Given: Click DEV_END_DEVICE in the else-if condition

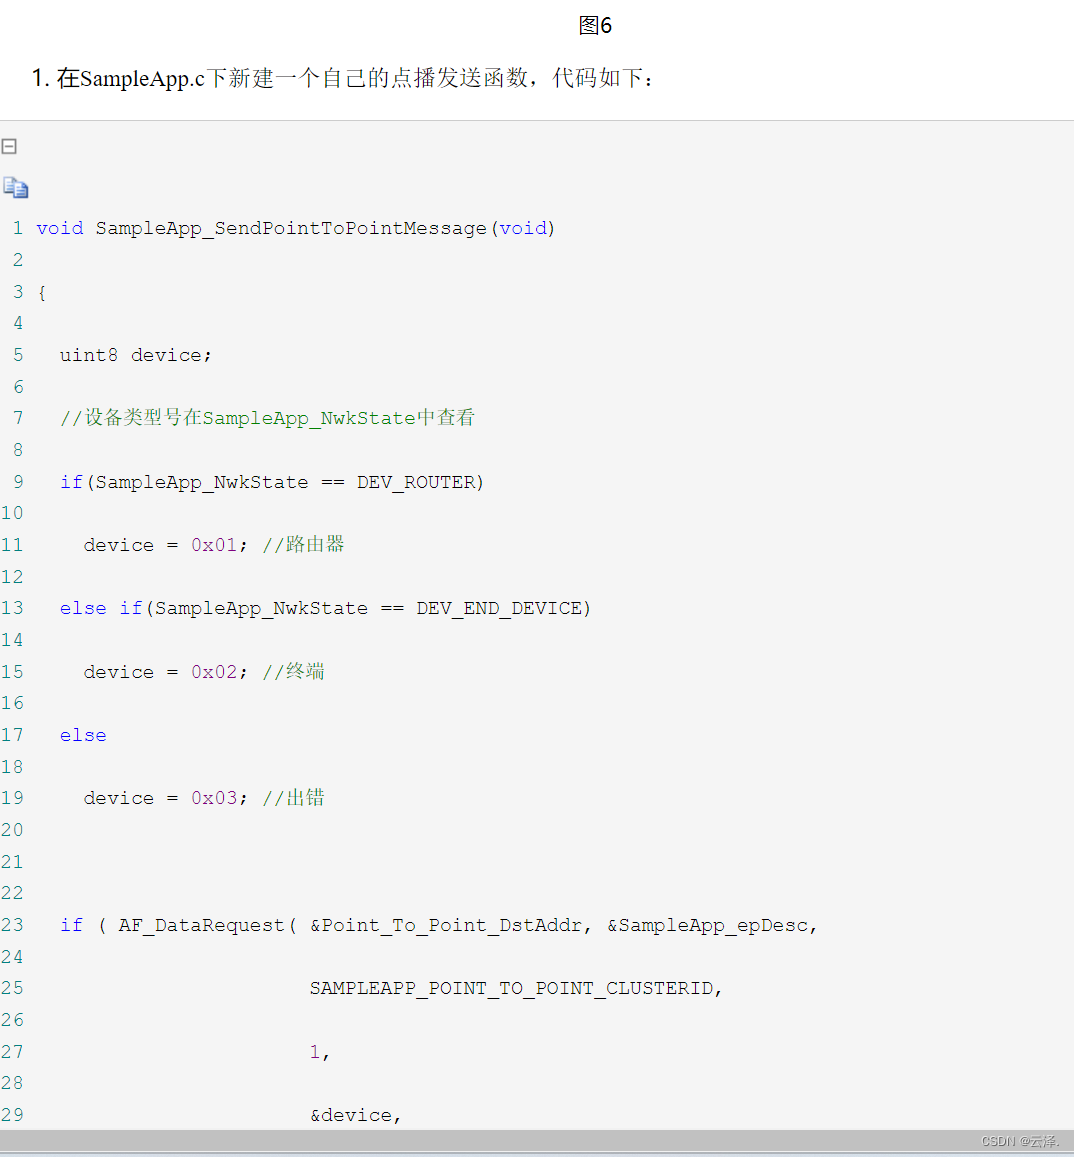Looking at the screenshot, I should [499, 609].
